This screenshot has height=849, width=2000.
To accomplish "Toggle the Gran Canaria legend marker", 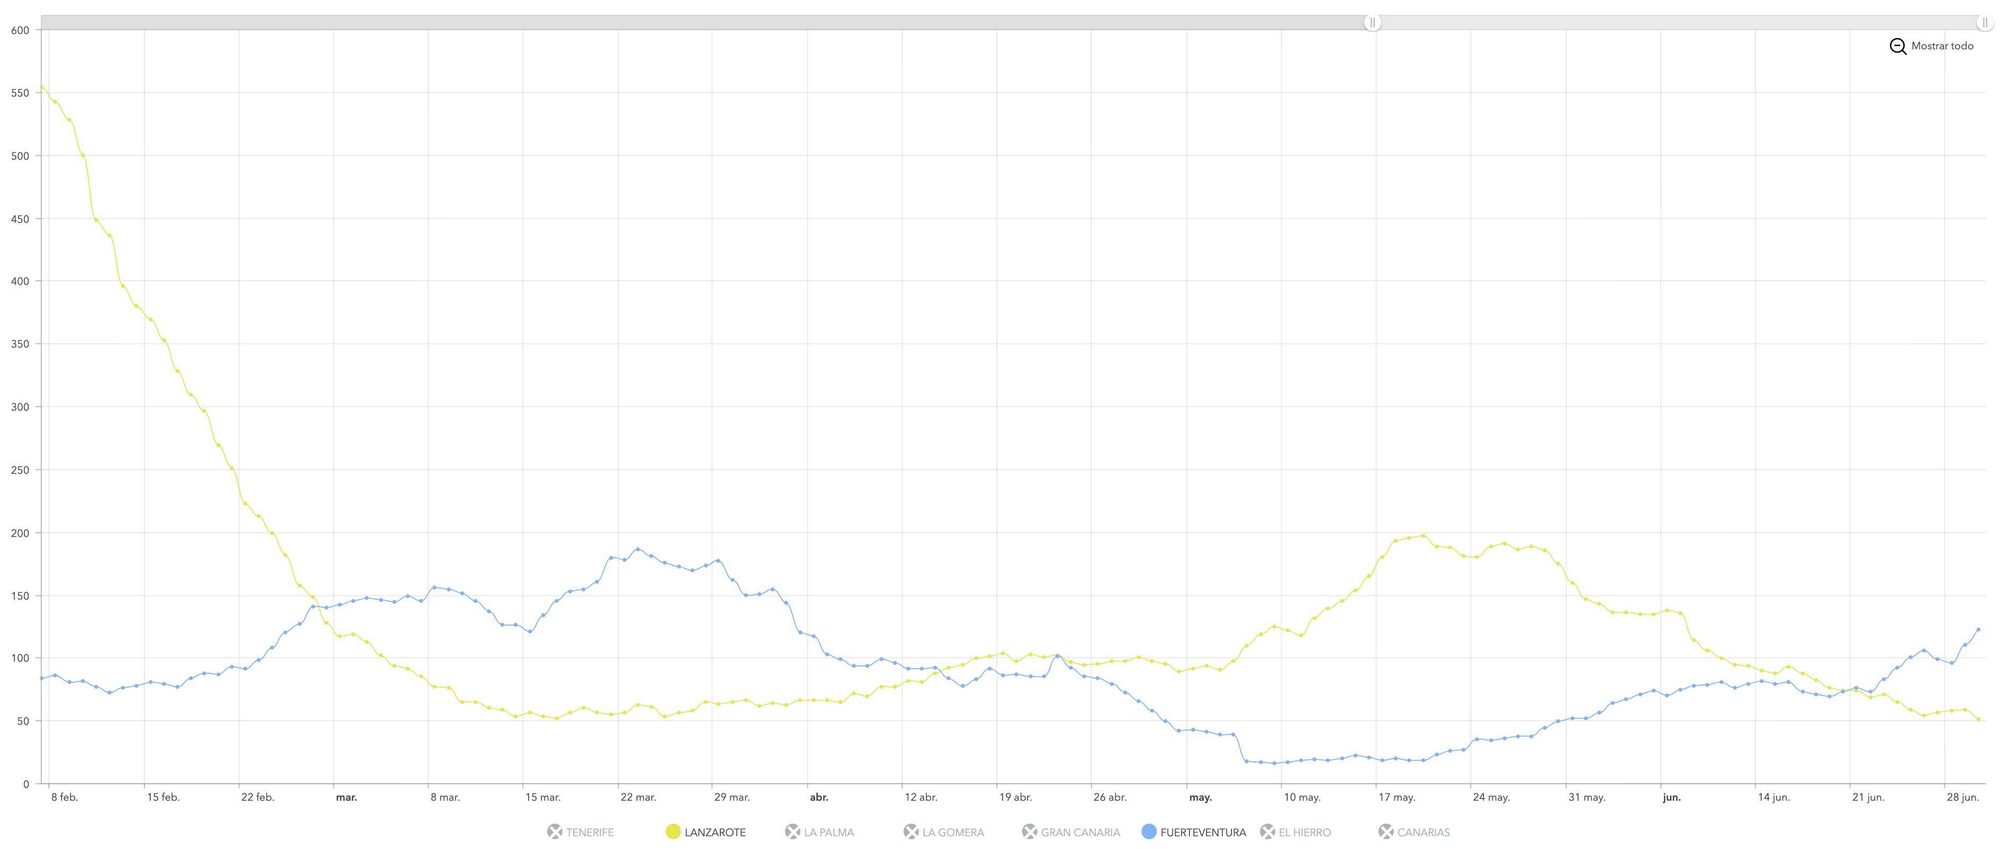I will [x=1029, y=832].
